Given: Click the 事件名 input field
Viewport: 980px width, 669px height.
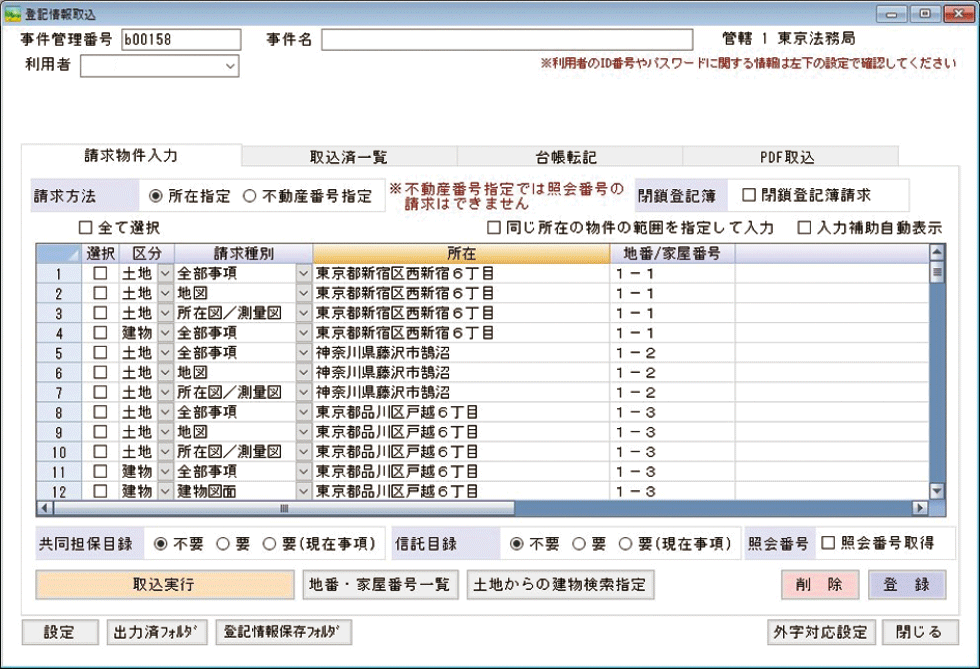Looking at the screenshot, I should point(506,39).
